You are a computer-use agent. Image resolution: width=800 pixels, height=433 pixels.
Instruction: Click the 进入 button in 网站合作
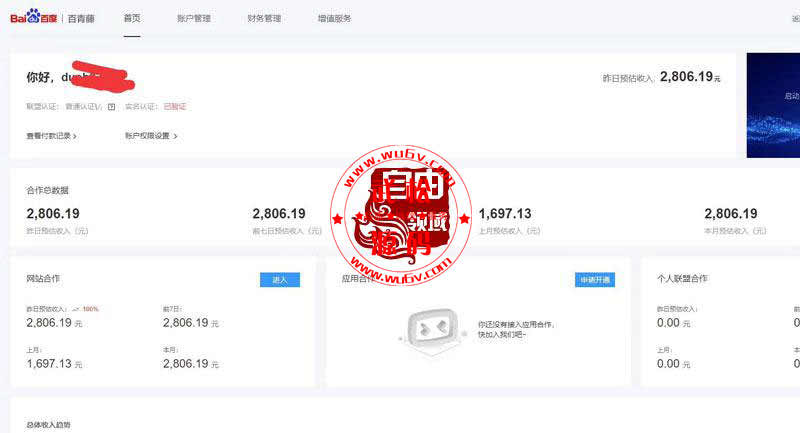(279, 280)
